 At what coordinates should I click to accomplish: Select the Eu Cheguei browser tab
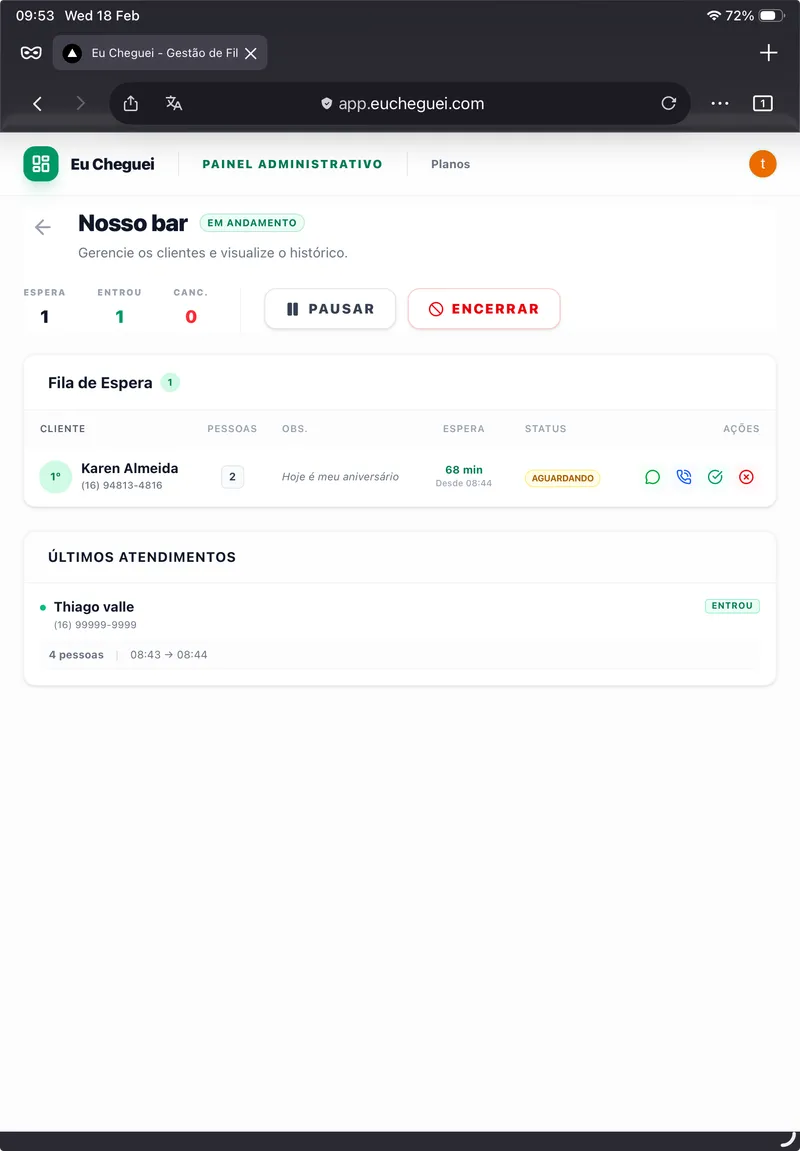point(155,52)
